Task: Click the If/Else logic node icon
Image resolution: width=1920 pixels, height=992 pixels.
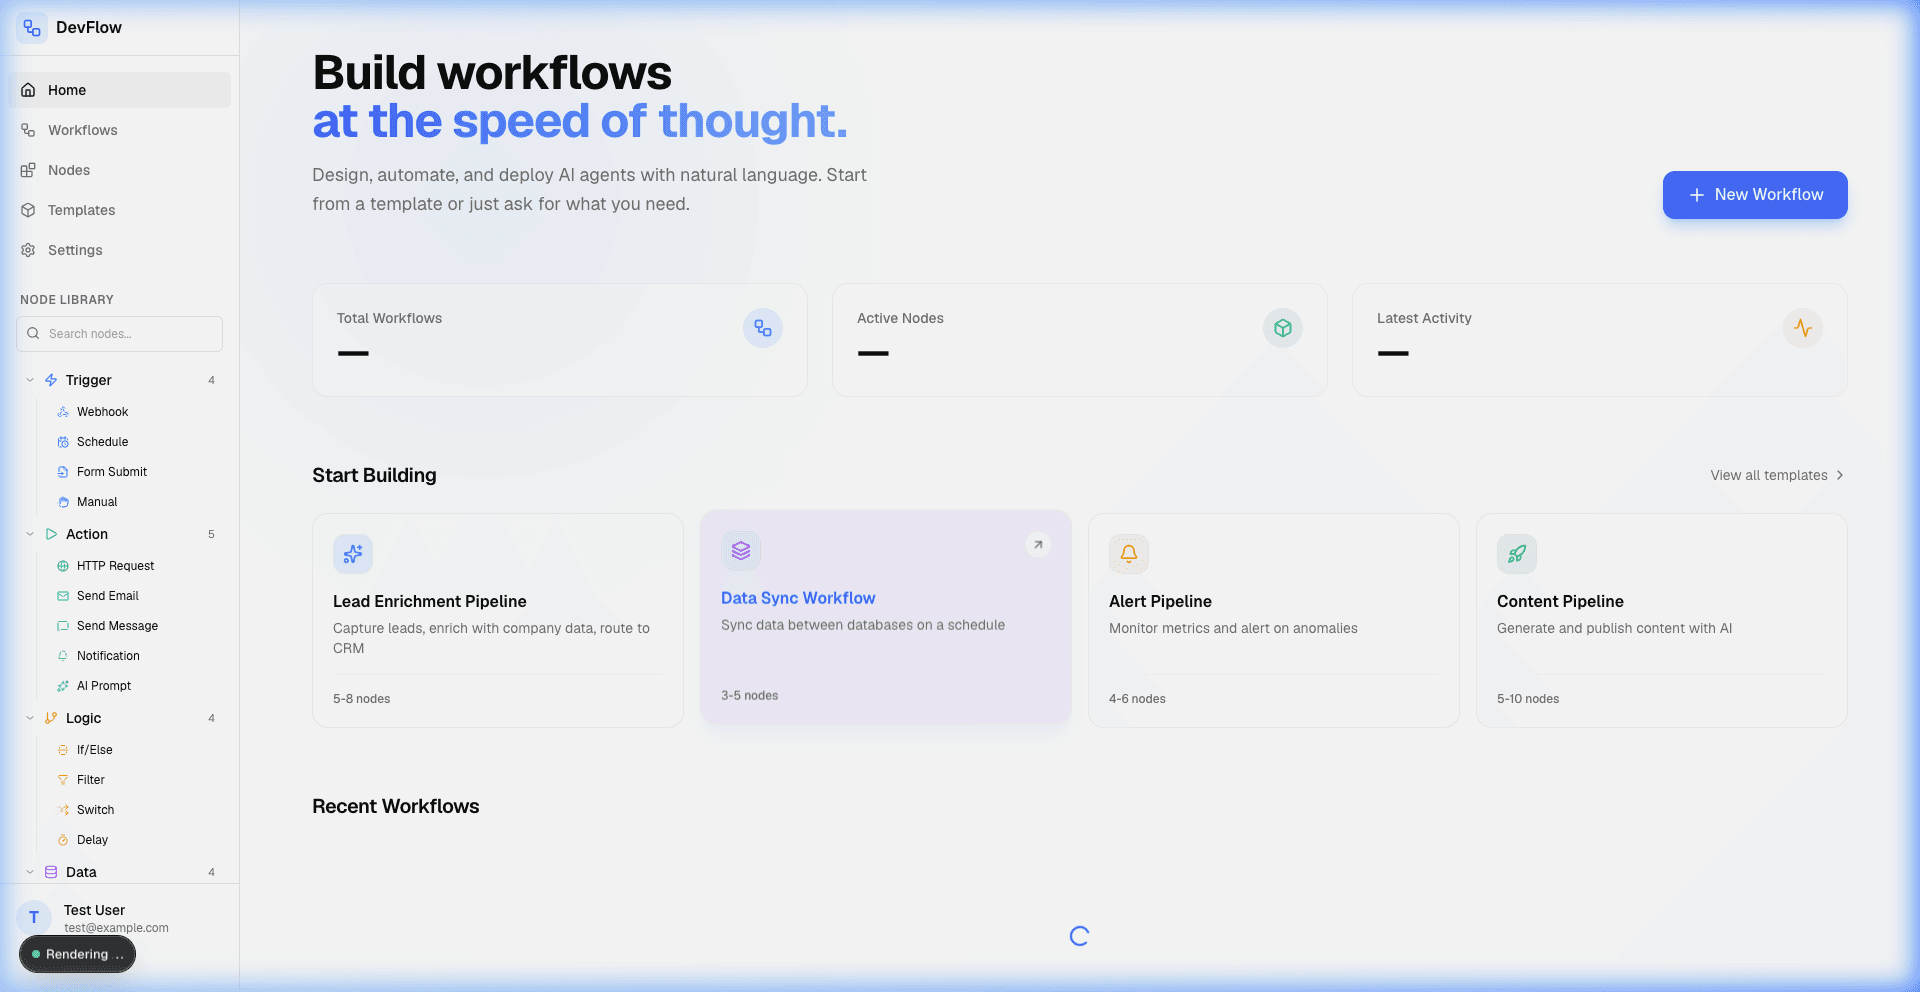Action: [x=62, y=749]
